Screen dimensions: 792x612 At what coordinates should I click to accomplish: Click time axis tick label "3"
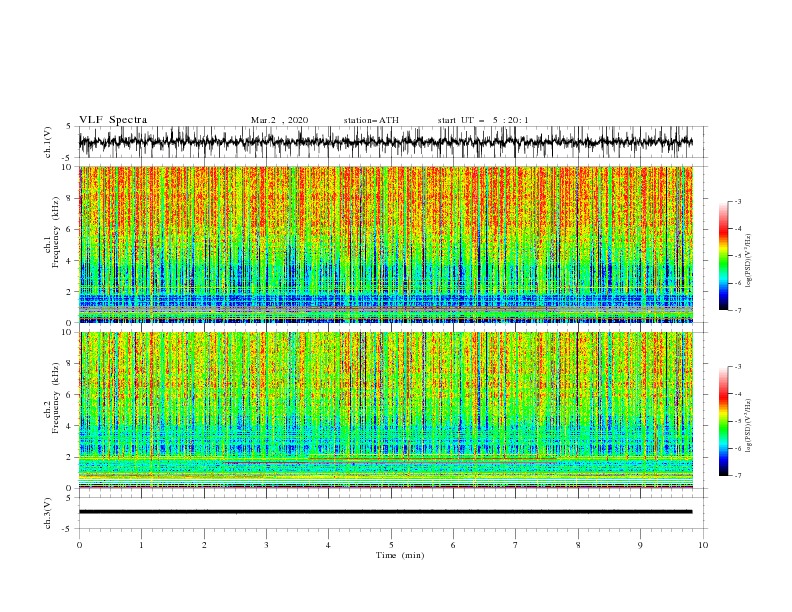point(266,545)
